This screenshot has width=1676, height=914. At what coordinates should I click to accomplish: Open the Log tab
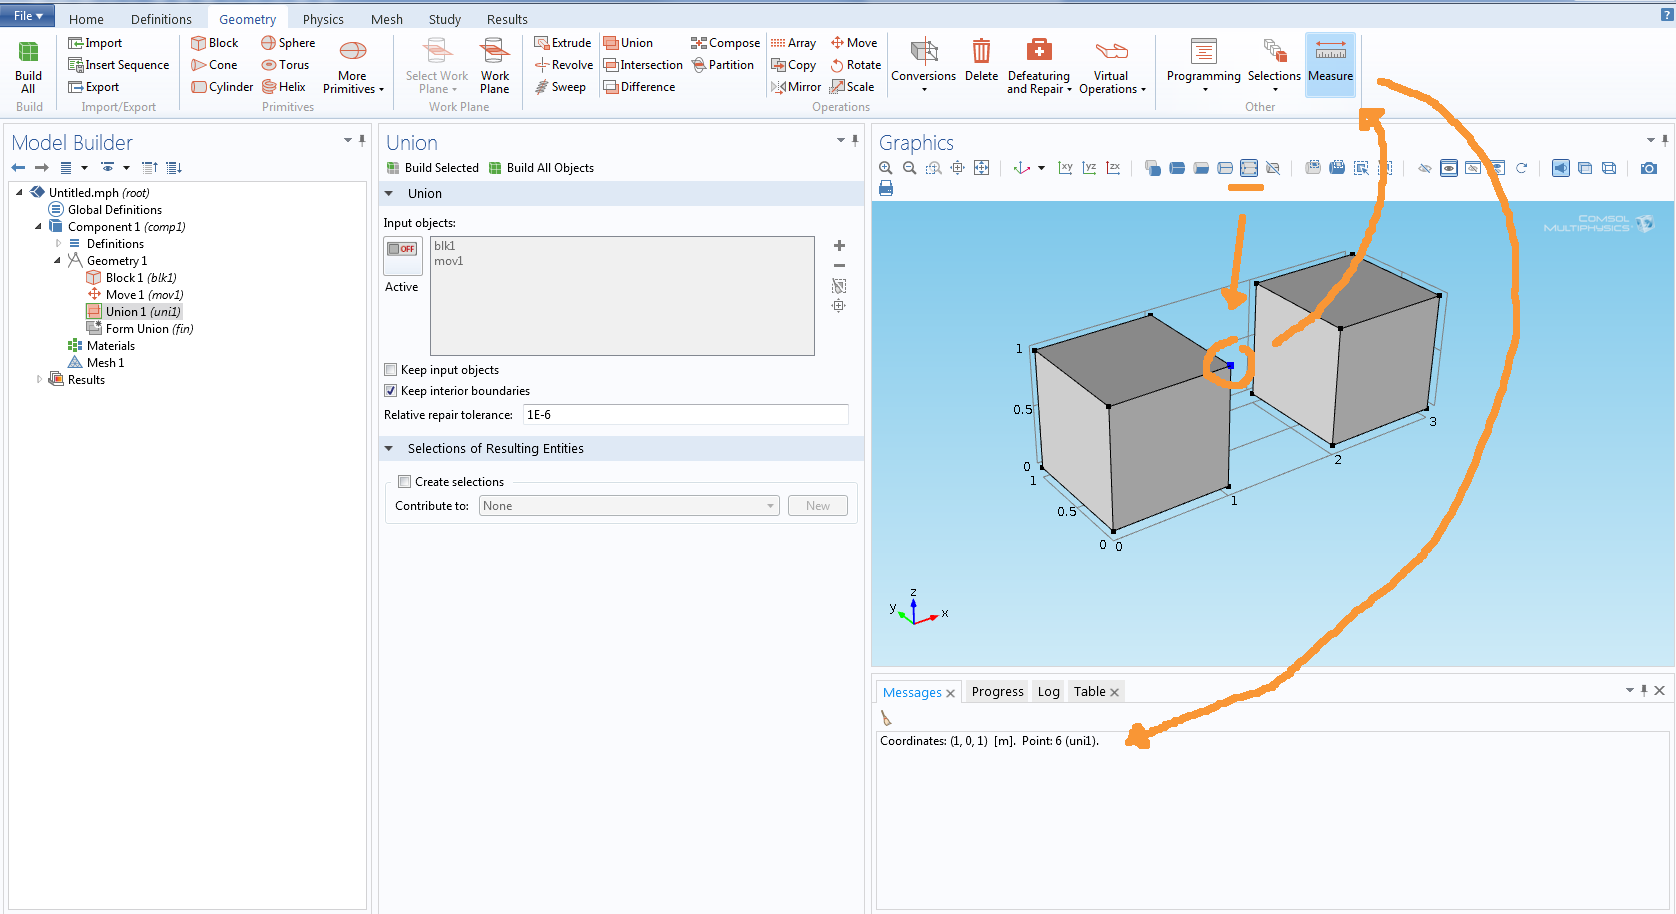point(1048,692)
